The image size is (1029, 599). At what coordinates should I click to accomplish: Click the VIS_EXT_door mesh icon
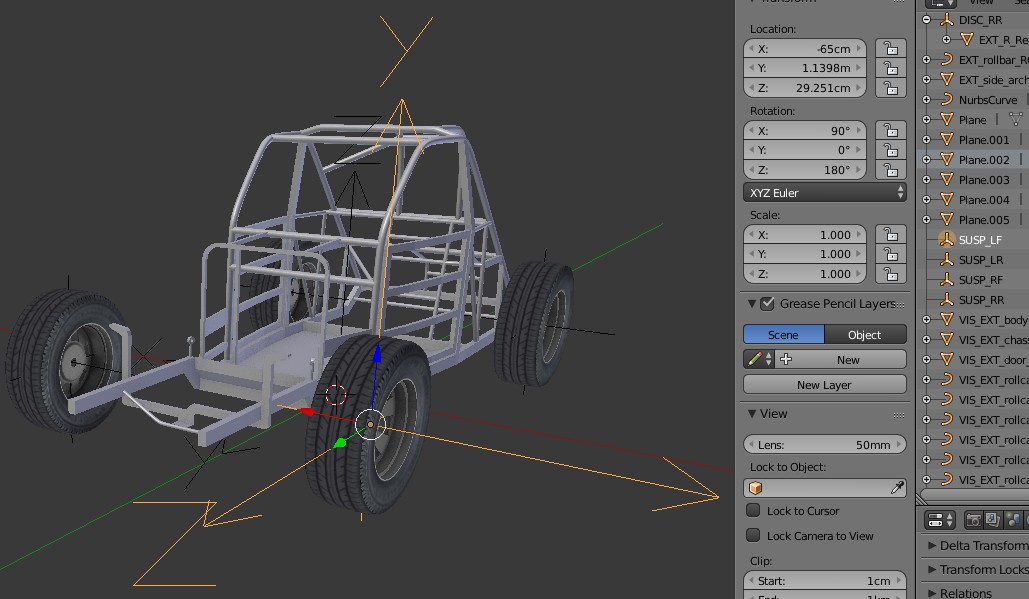point(946,360)
